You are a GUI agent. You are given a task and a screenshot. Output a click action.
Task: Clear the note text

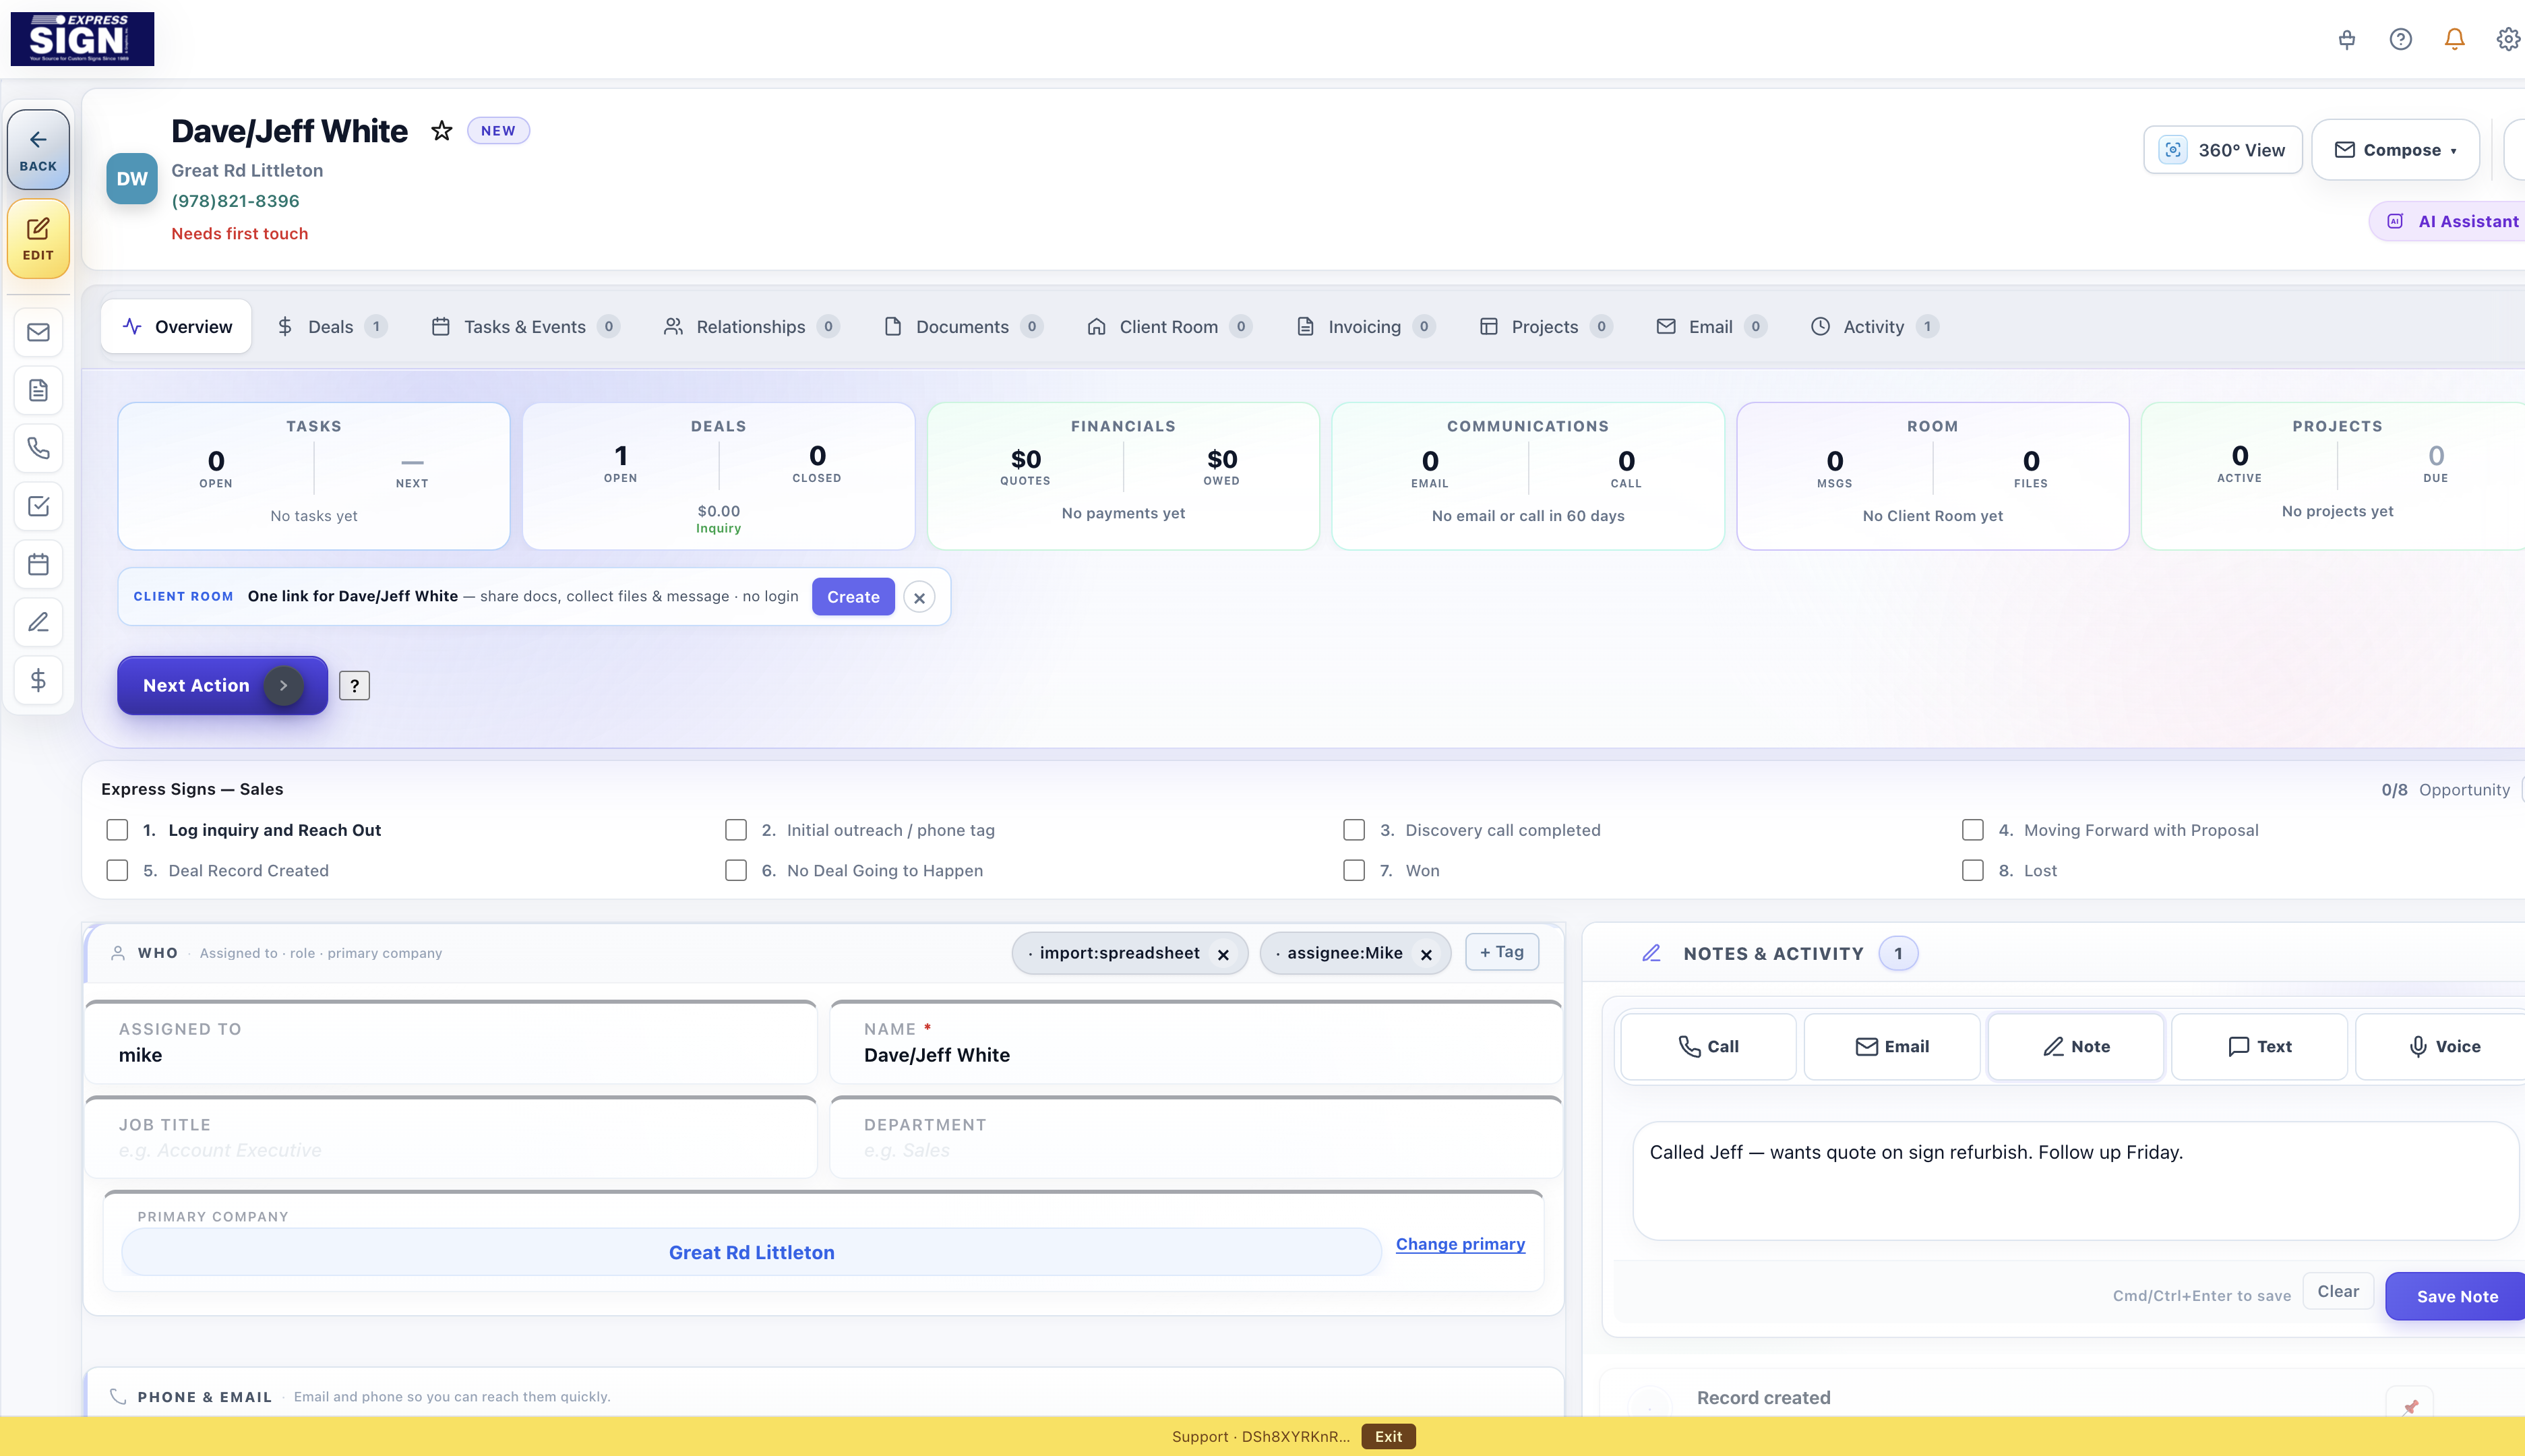tap(2338, 1292)
